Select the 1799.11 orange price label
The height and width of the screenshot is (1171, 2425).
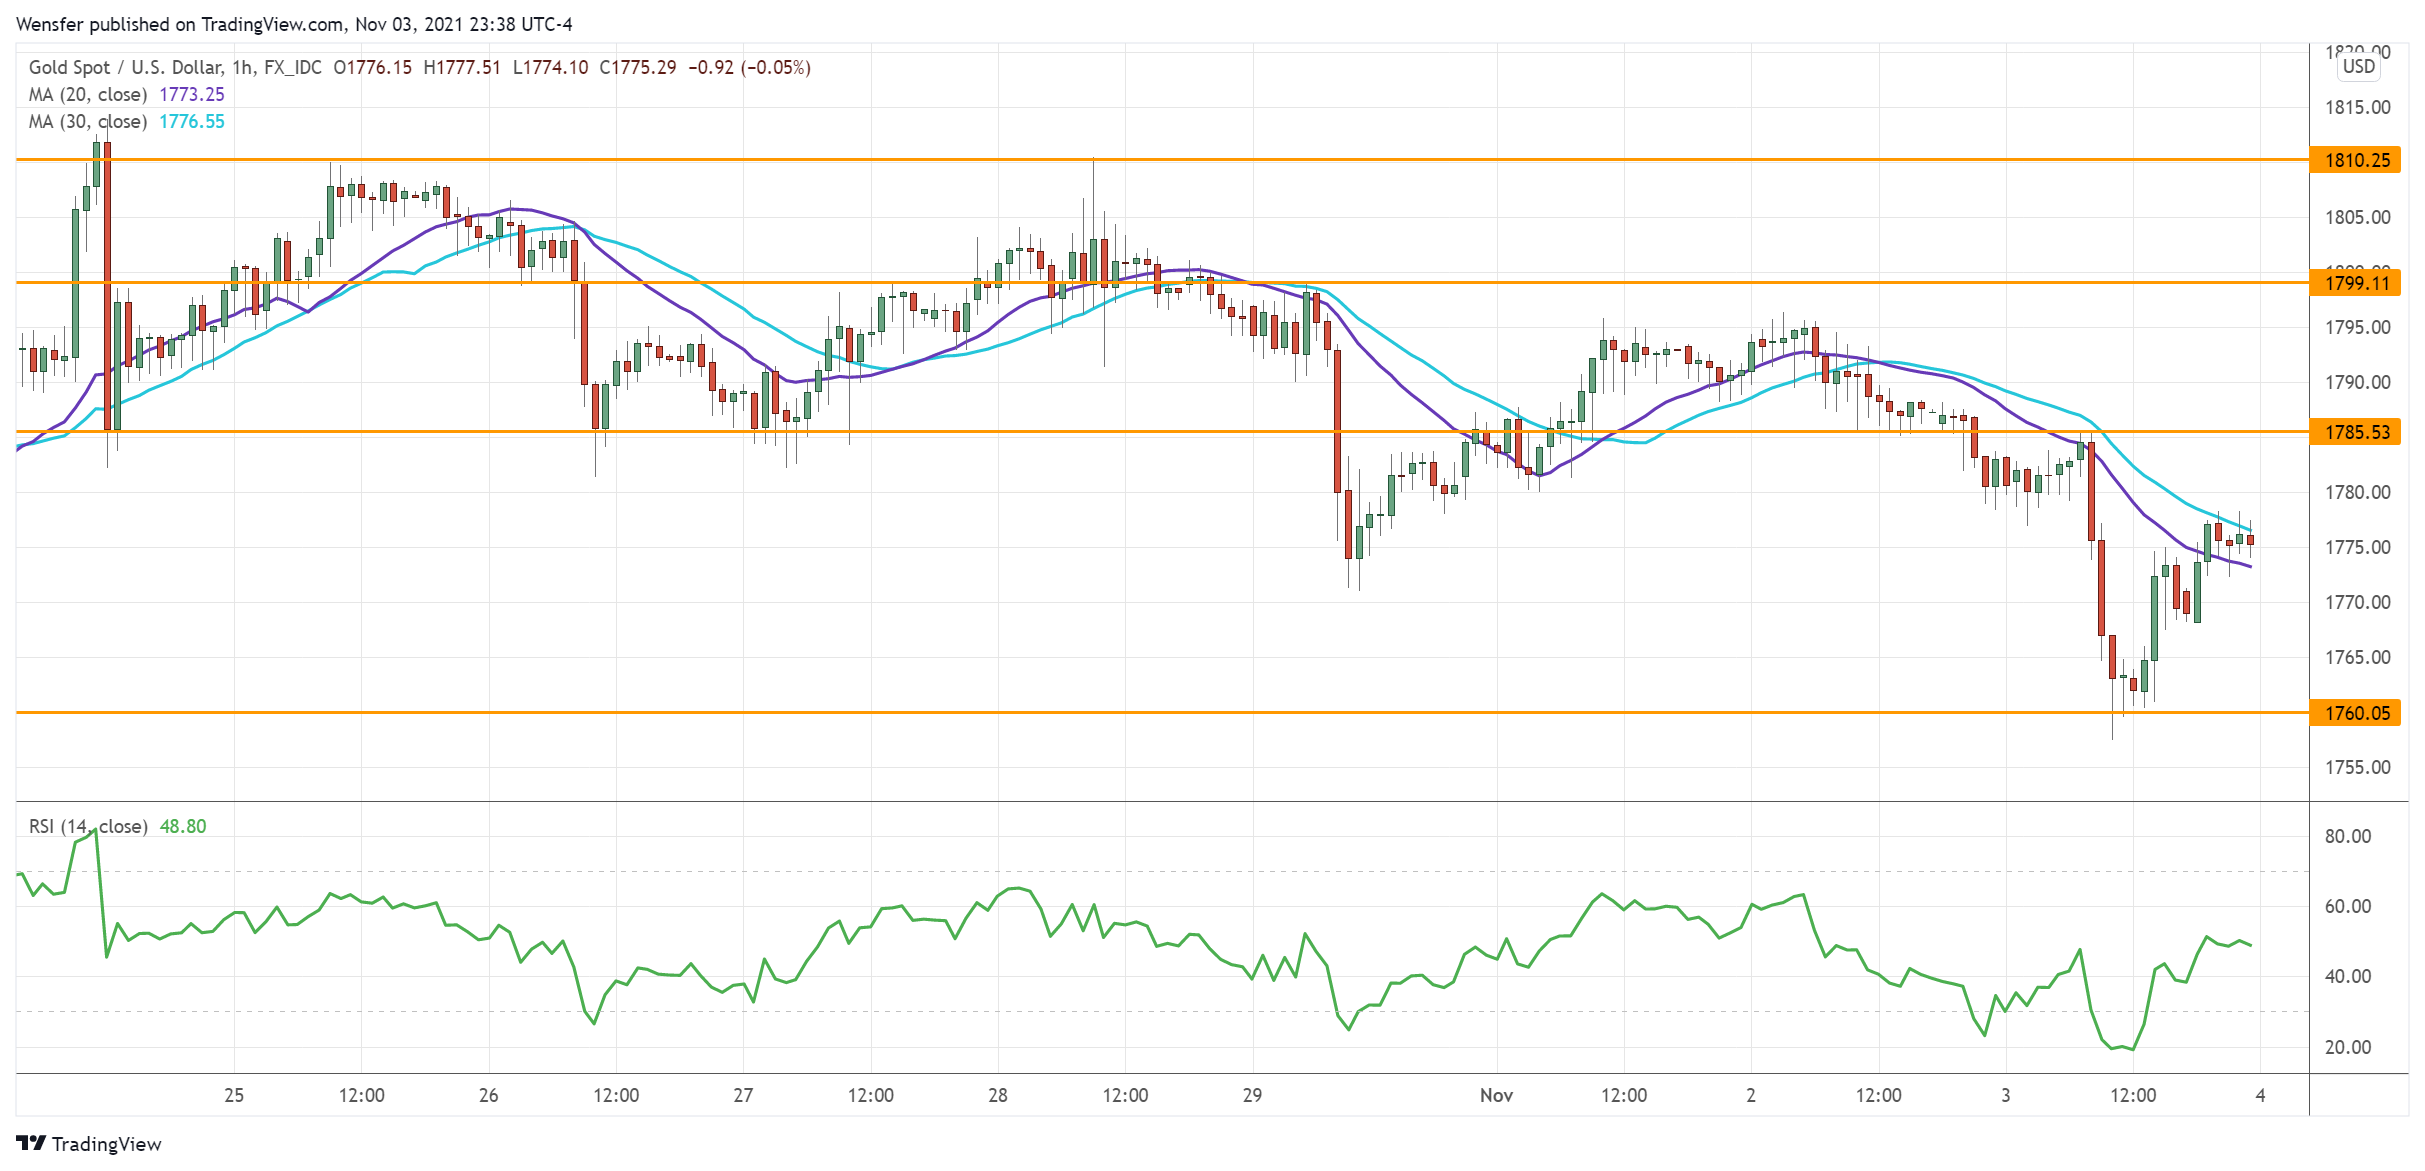[x=2356, y=283]
